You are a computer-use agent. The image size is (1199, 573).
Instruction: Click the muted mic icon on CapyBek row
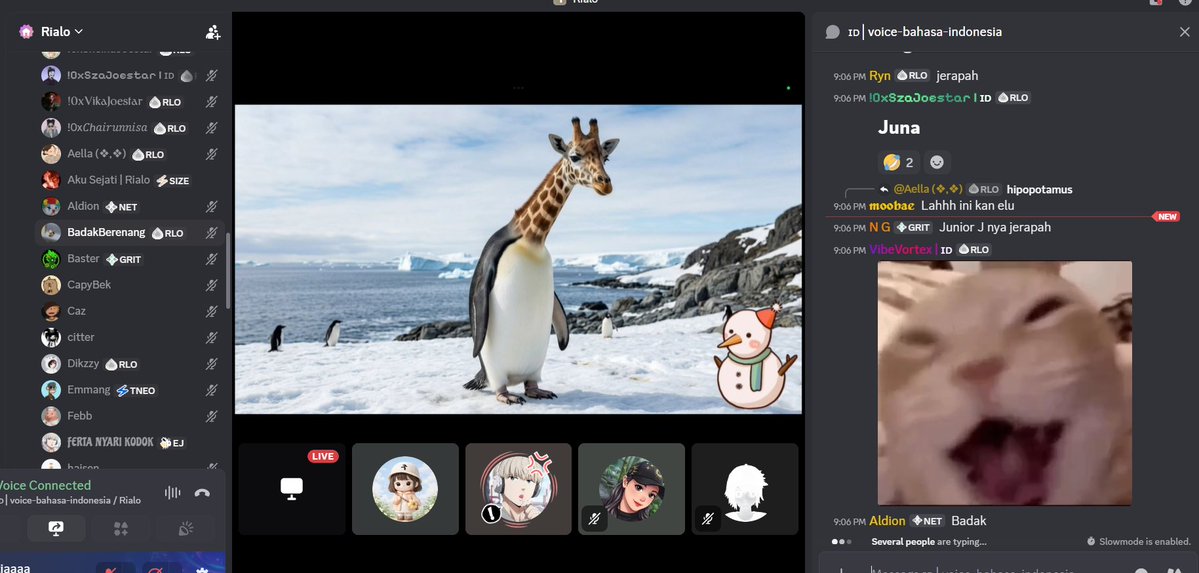[x=212, y=285]
